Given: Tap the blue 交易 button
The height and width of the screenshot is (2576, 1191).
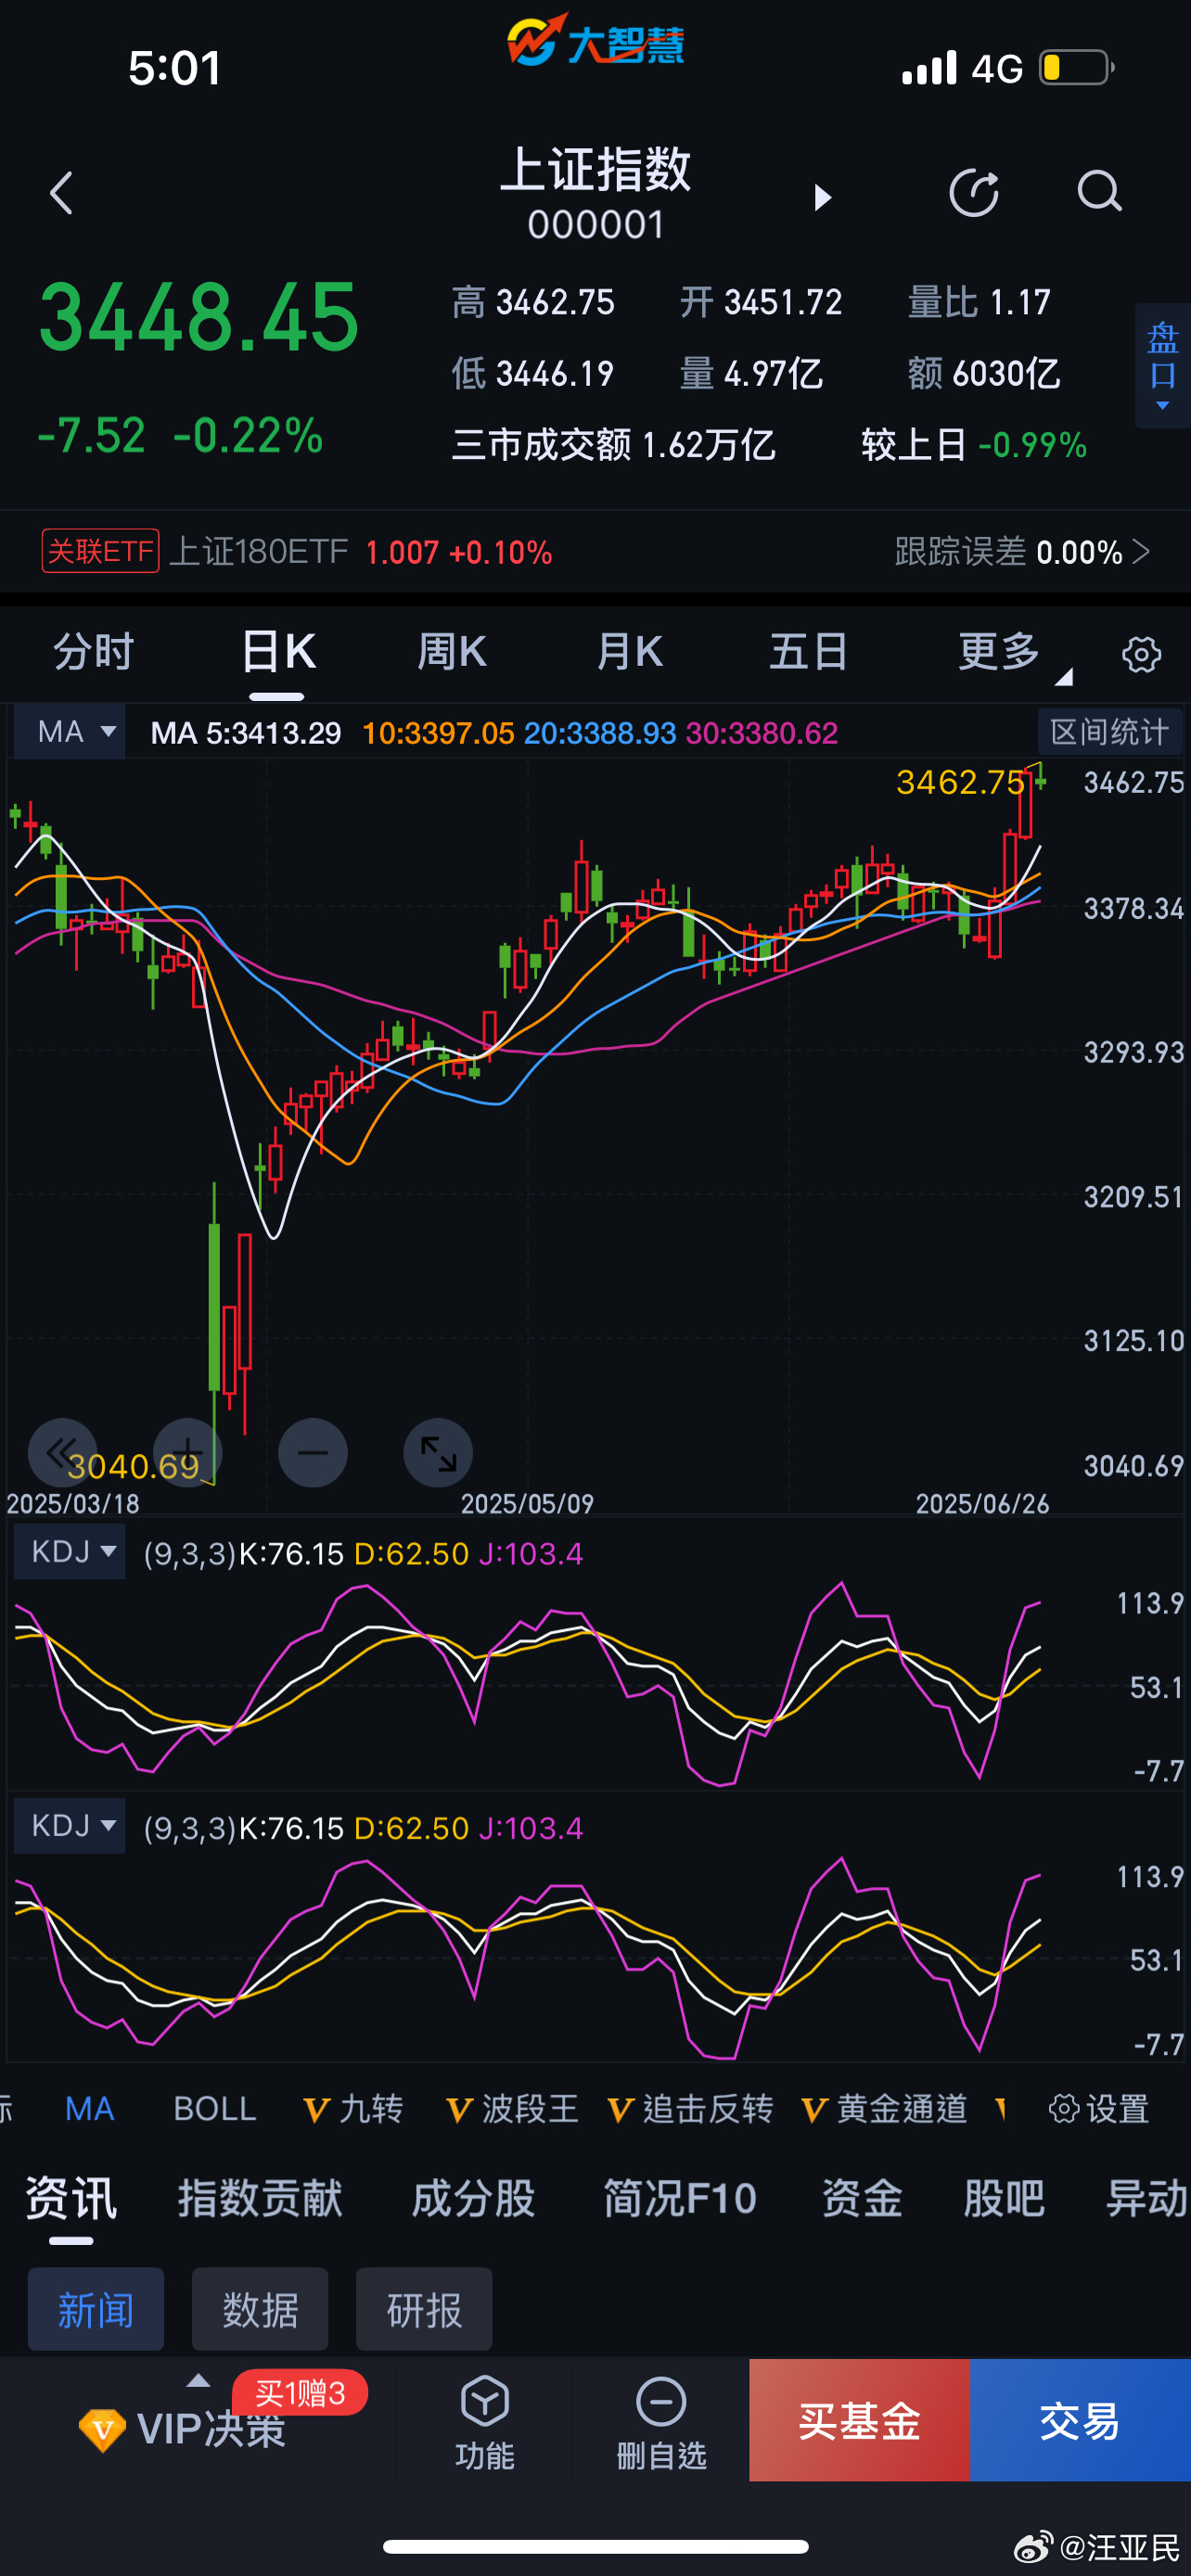Looking at the screenshot, I should click(x=1080, y=2420).
